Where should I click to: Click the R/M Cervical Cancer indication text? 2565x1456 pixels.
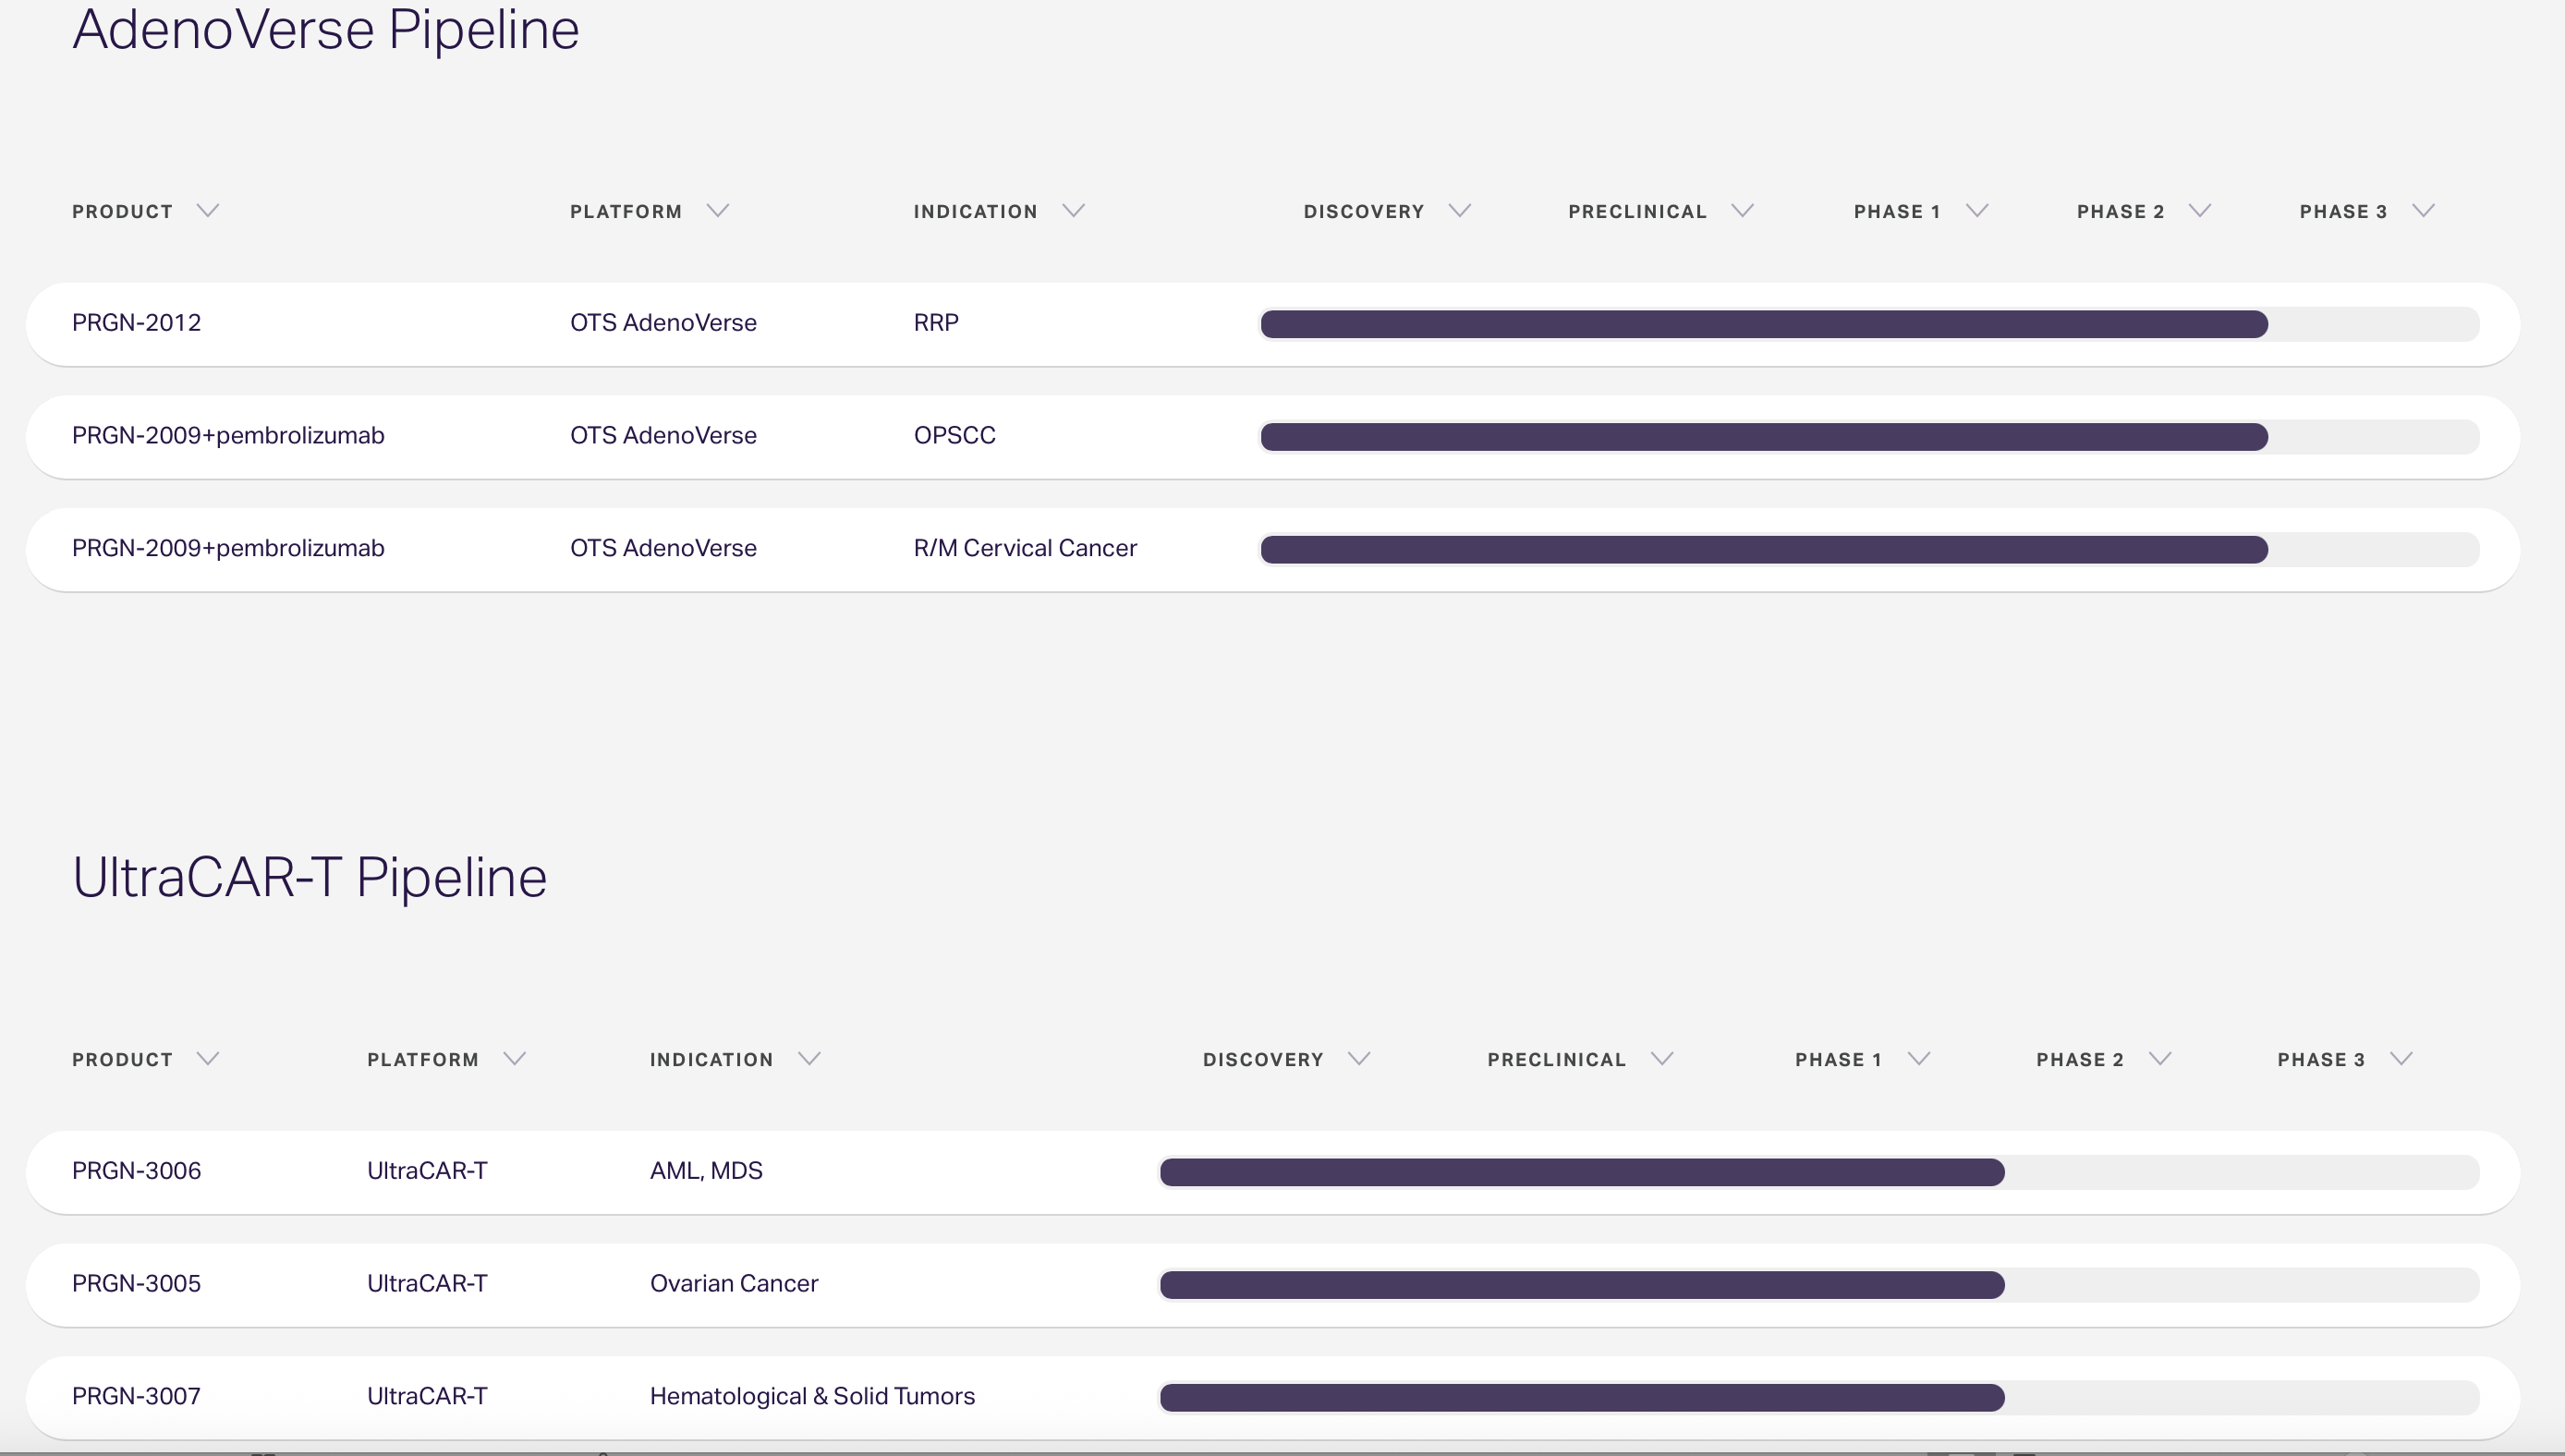[x=1024, y=548]
